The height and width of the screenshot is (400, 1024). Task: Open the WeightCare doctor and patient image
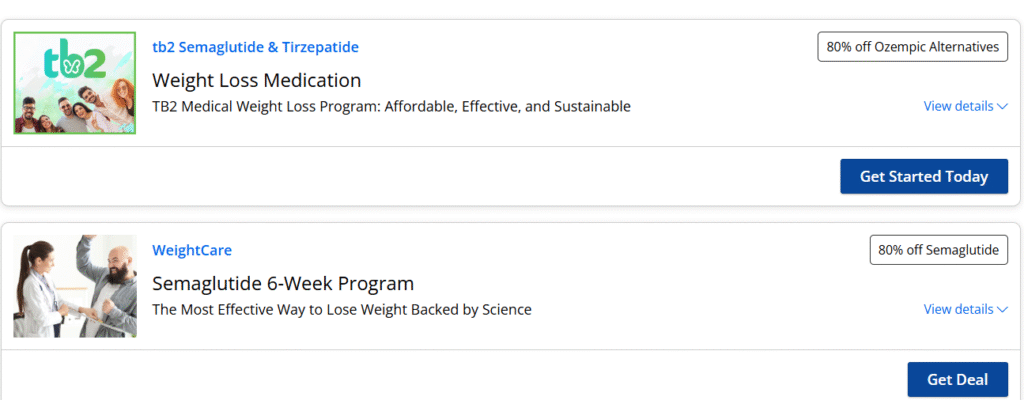75,286
